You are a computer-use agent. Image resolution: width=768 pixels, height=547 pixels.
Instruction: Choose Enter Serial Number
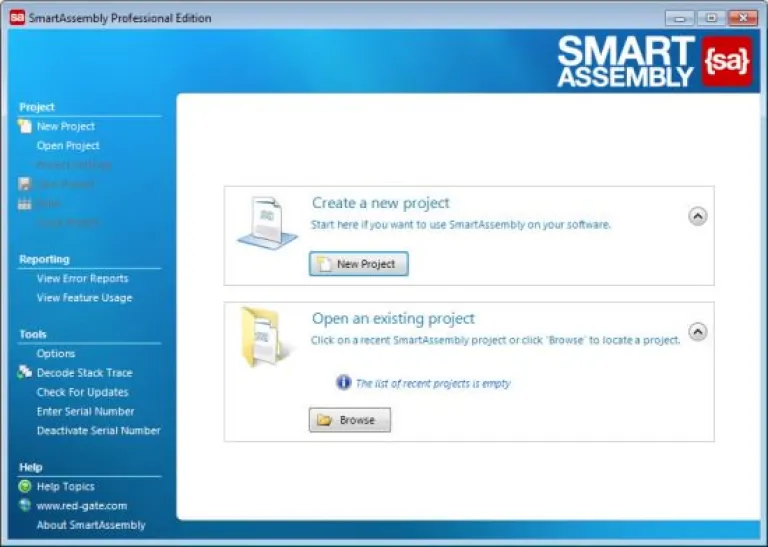85,411
